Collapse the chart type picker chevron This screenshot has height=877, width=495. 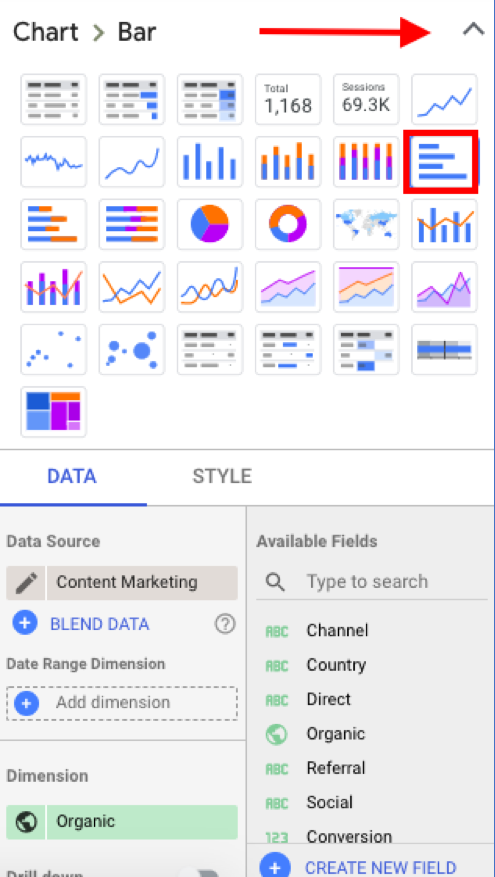[474, 30]
